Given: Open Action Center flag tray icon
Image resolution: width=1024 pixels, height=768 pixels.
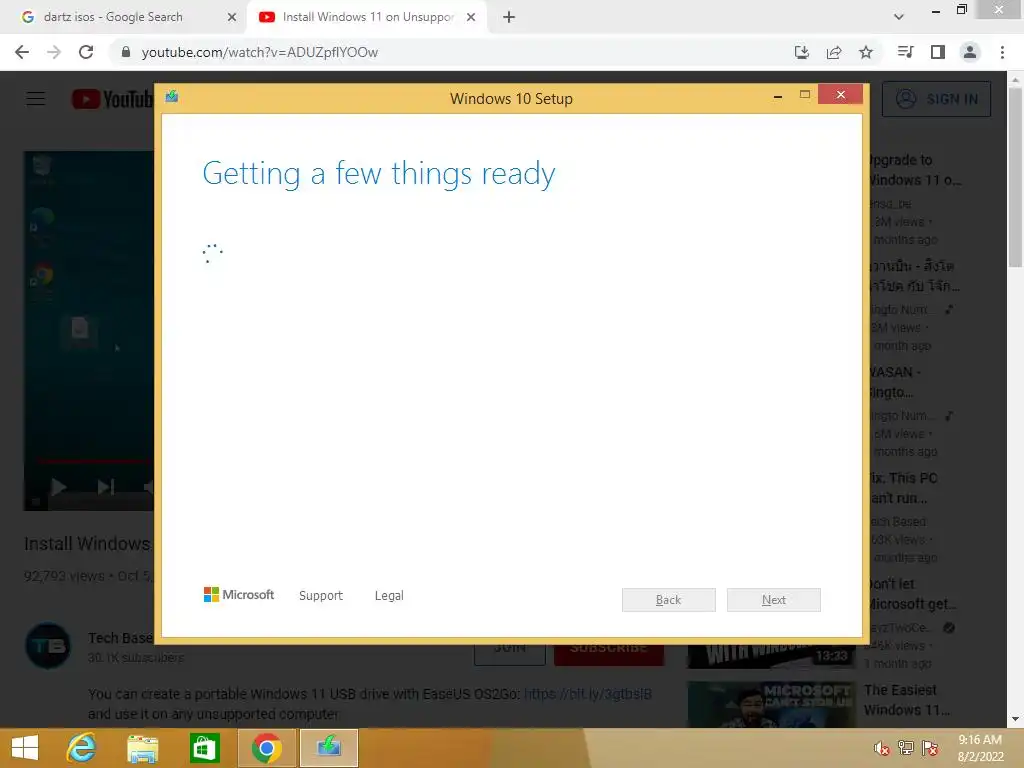Looking at the screenshot, I should [x=930, y=748].
